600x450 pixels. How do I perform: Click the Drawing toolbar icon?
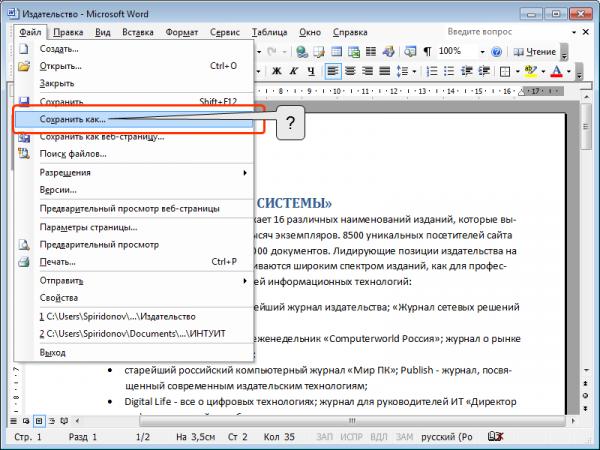click(x=388, y=52)
